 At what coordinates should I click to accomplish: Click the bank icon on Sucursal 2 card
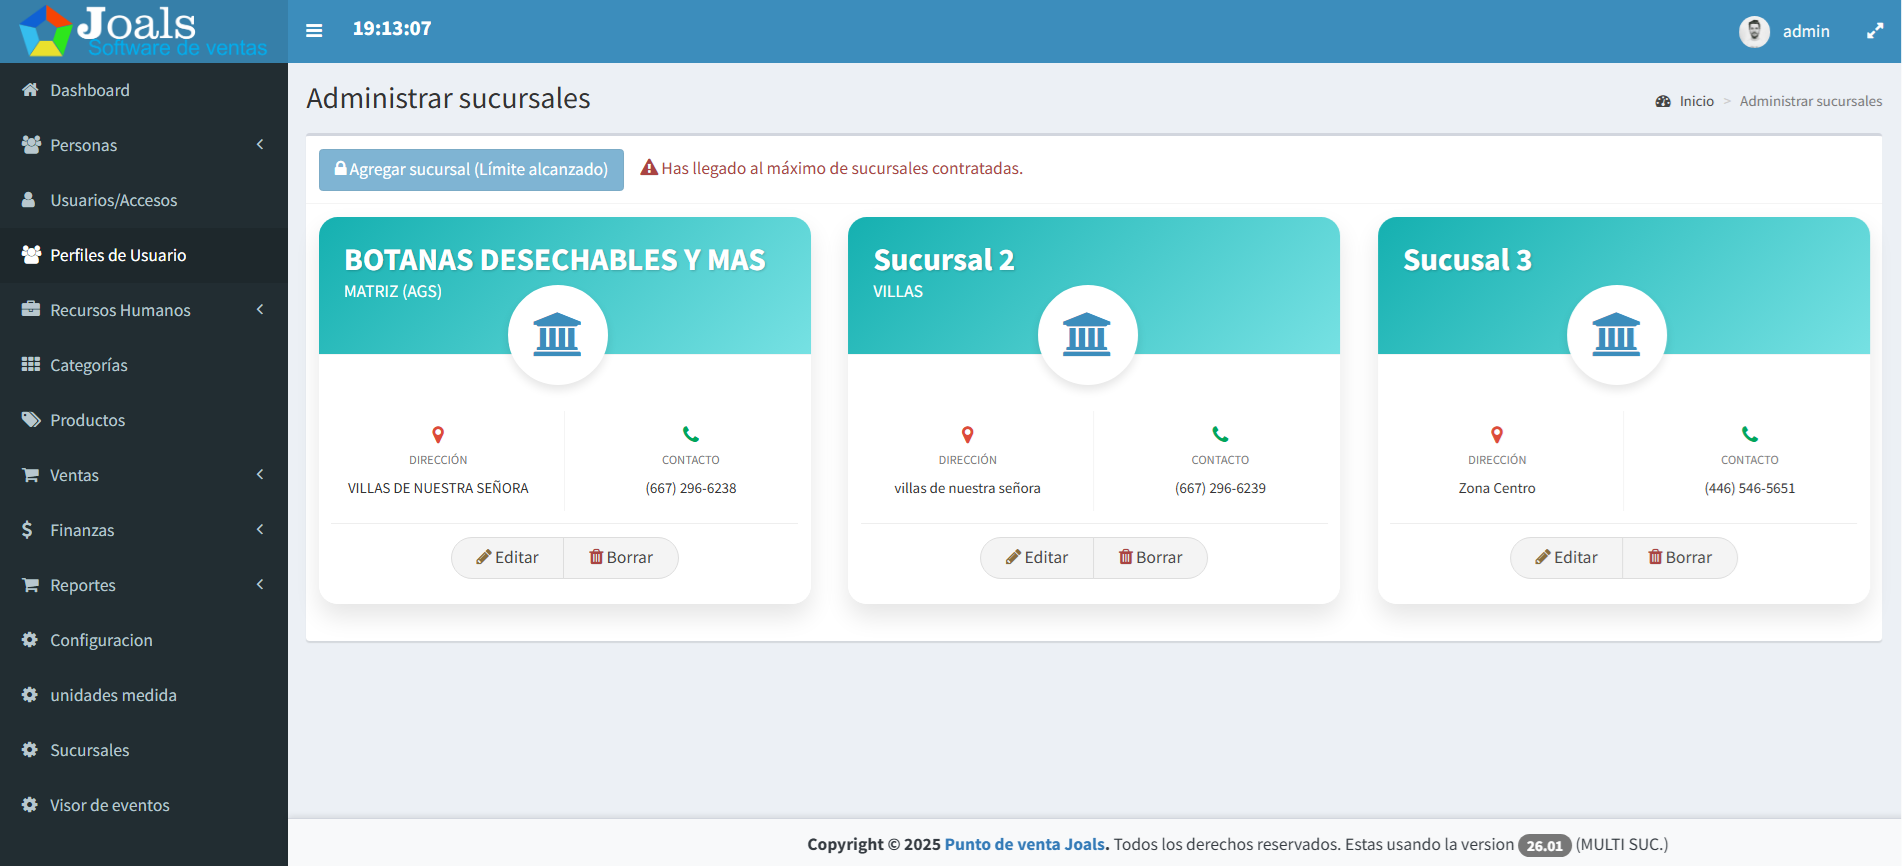point(1087,335)
